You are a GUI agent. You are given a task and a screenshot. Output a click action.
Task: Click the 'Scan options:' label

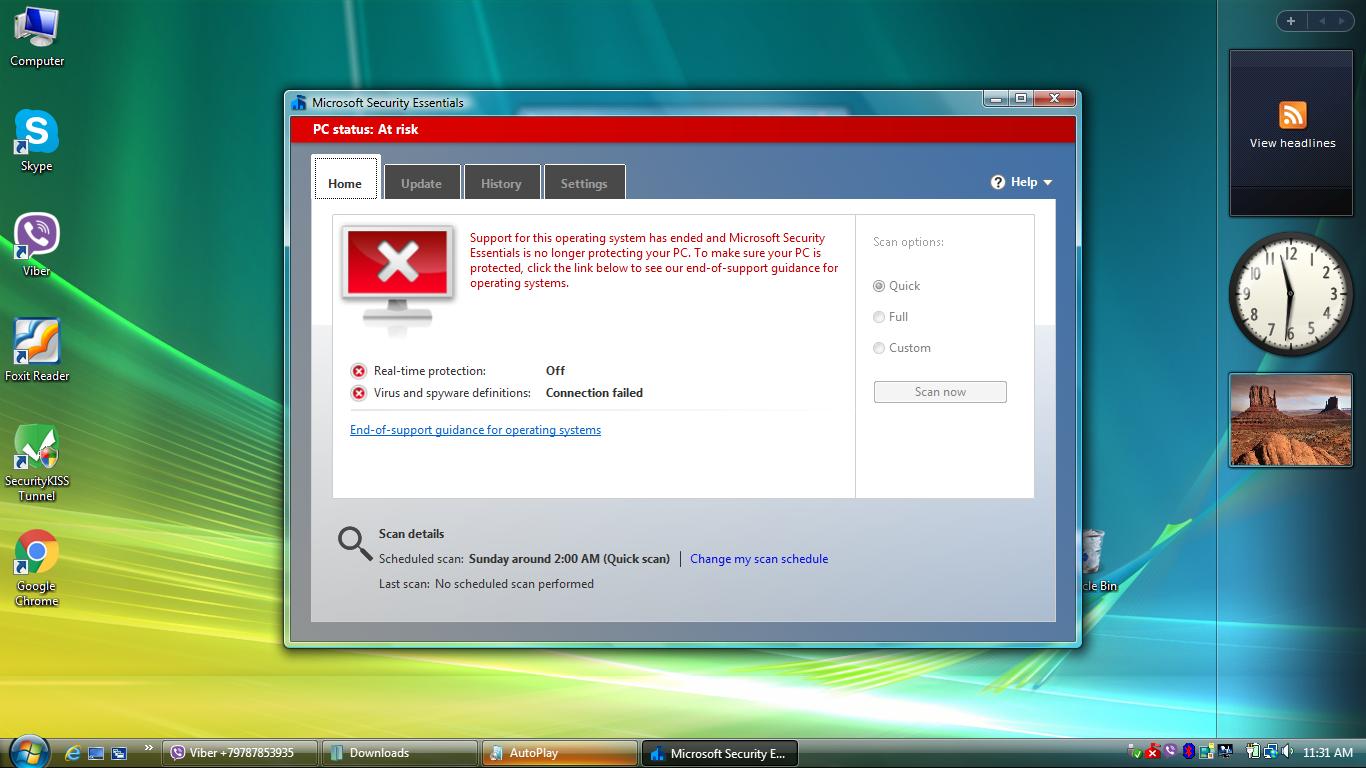click(908, 242)
